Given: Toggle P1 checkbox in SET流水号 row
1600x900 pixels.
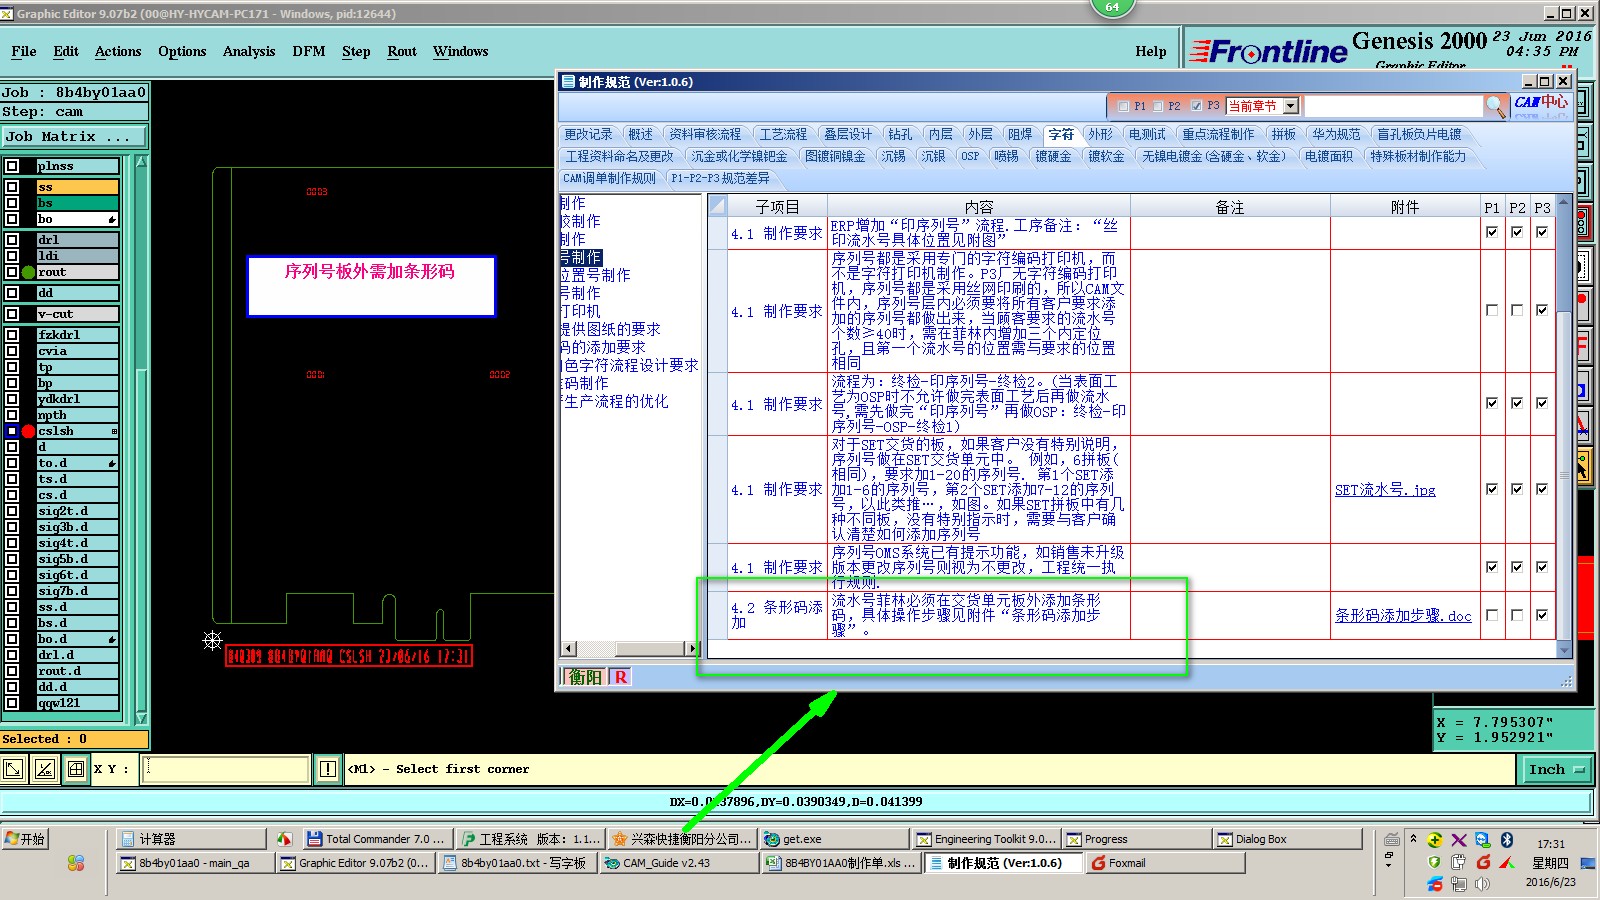Looking at the screenshot, I should click(1492, 489).
